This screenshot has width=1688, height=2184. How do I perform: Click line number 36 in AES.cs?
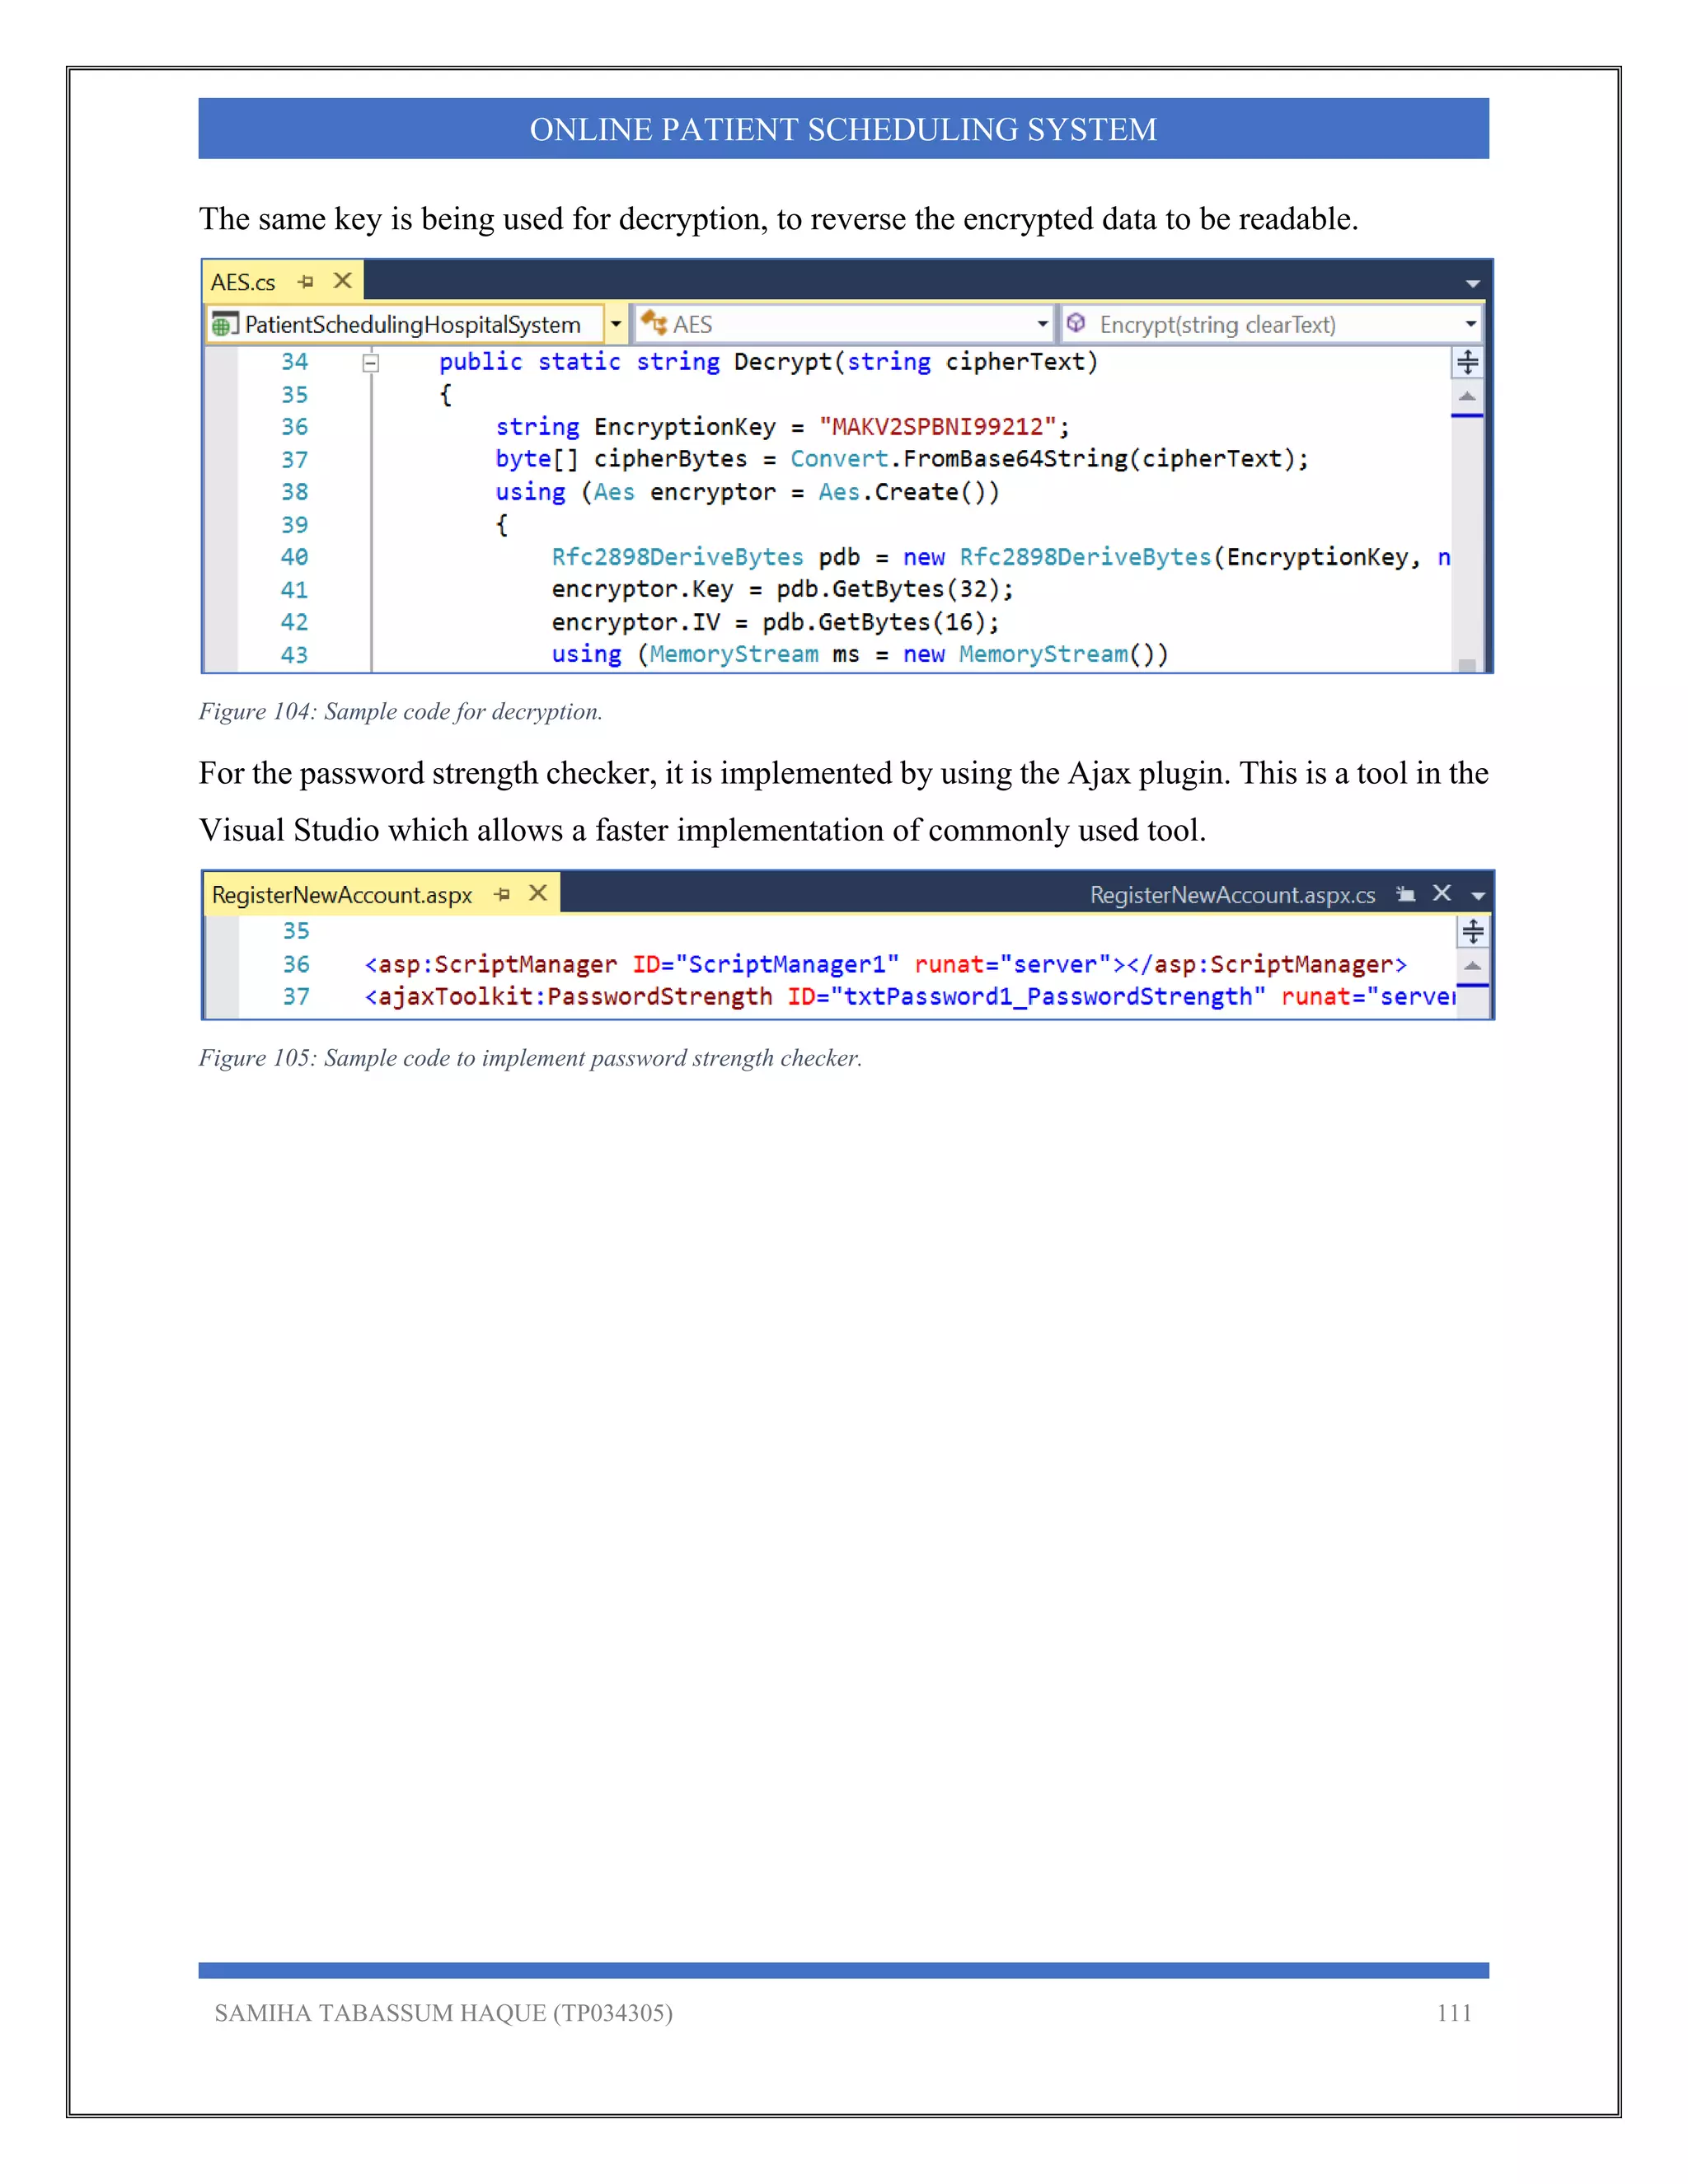[x=294, y=427]
